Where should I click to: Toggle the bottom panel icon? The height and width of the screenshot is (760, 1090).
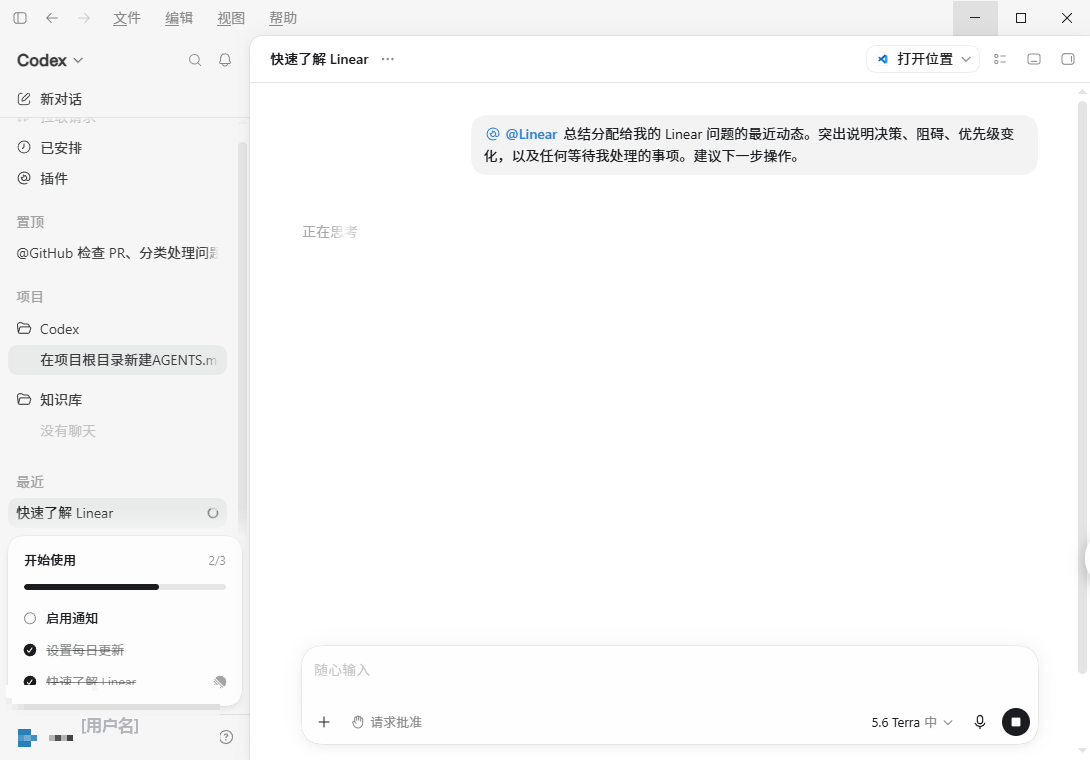coord(1034,59)
